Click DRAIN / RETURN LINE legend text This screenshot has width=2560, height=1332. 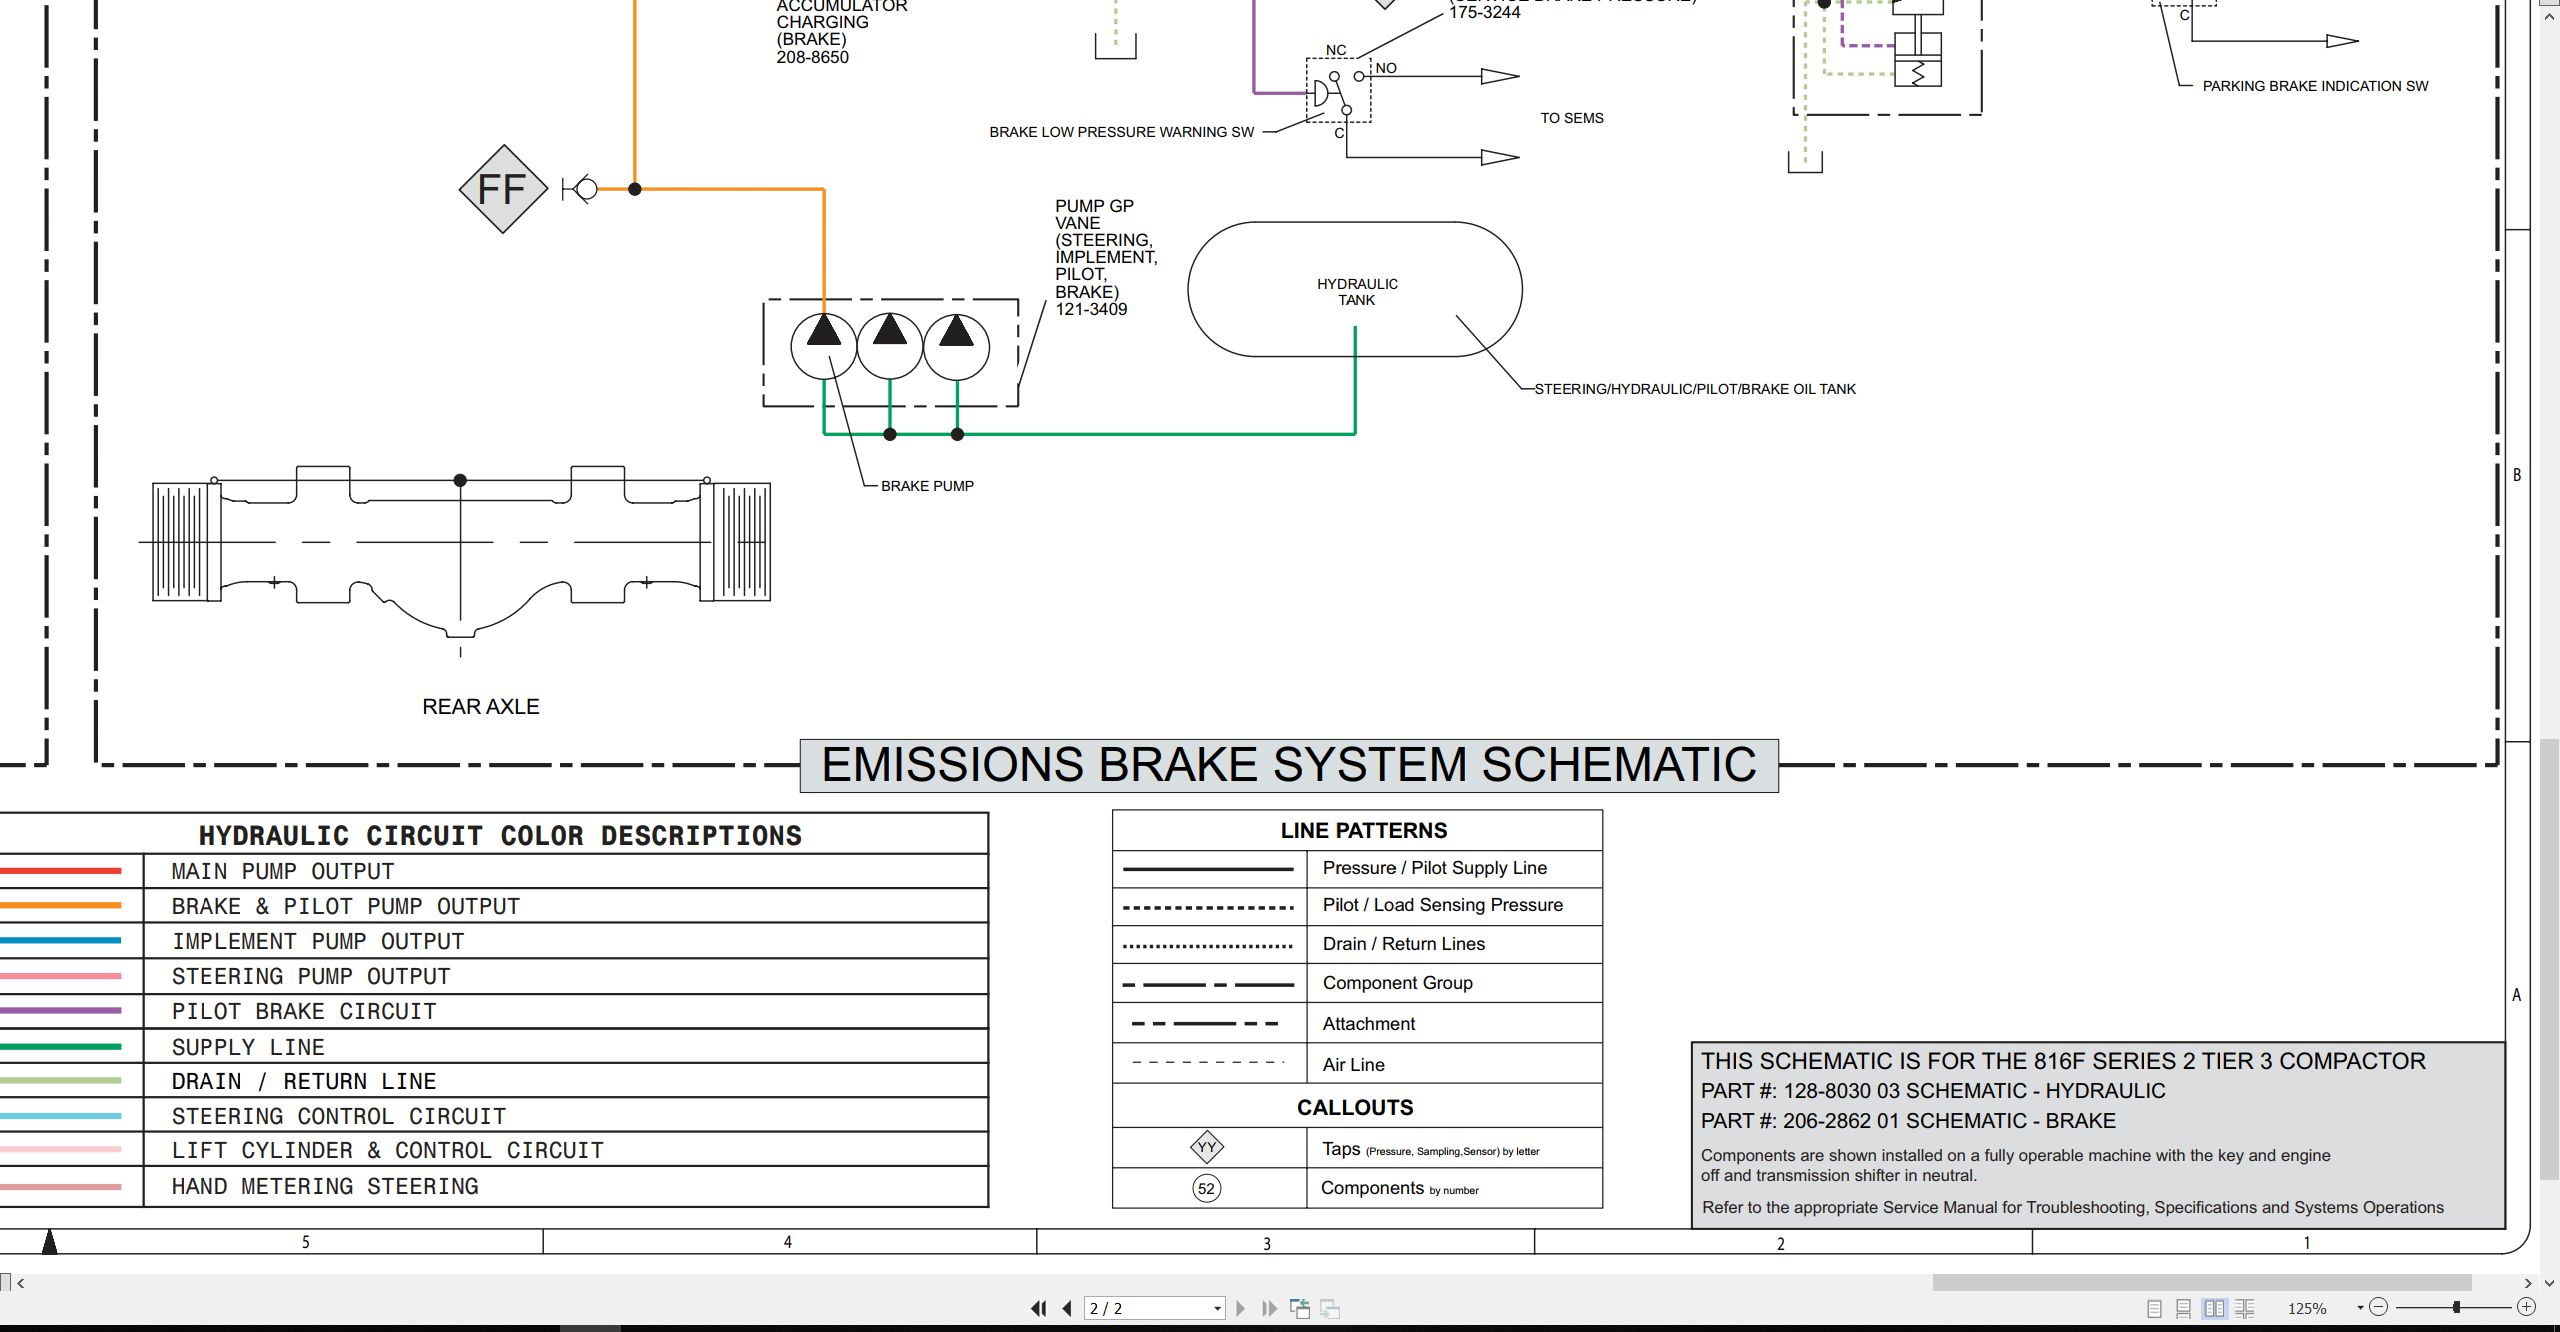click(304, 1082)
